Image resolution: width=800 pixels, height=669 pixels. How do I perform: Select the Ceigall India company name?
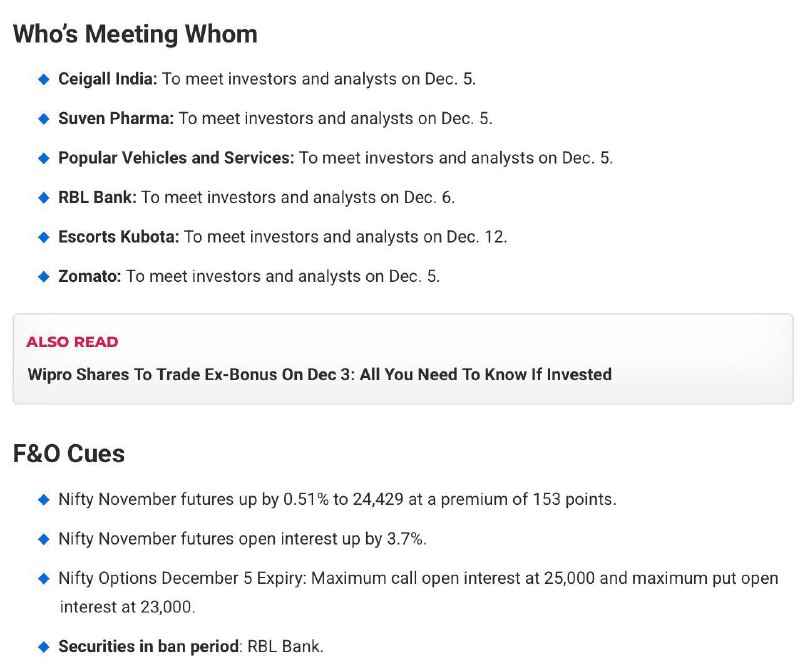click(108, 79)
